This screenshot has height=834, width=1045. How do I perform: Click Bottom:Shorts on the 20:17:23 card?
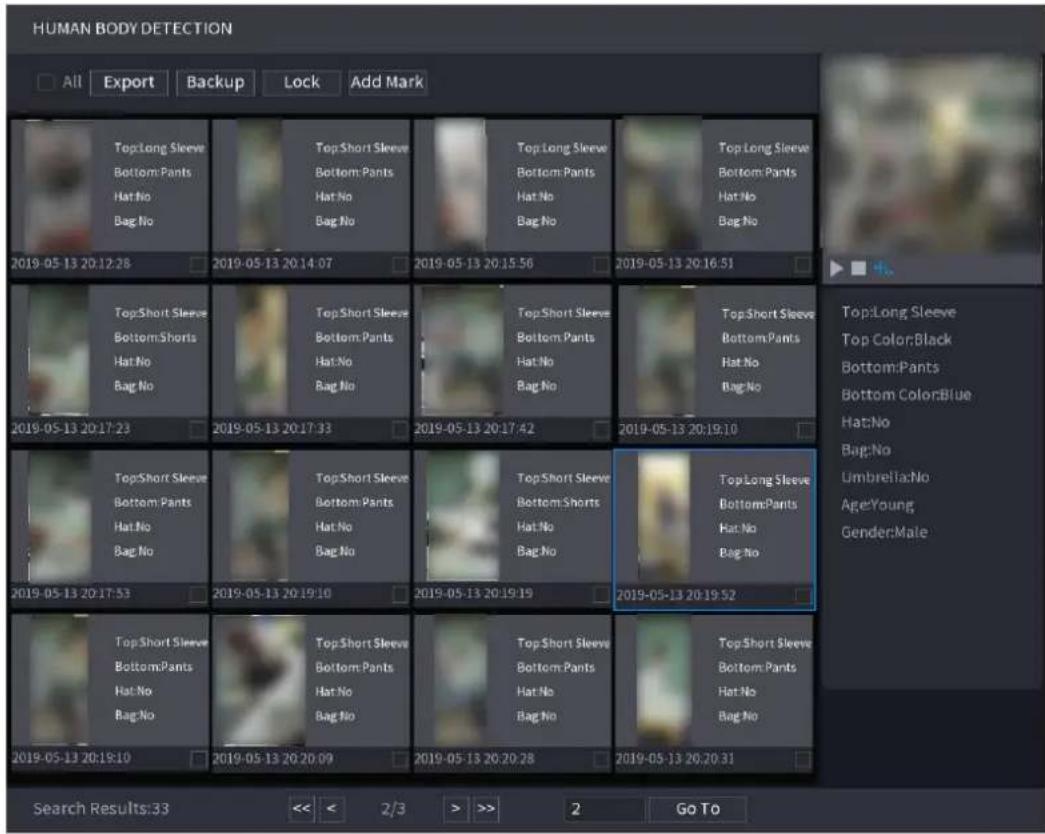point(155,337)
